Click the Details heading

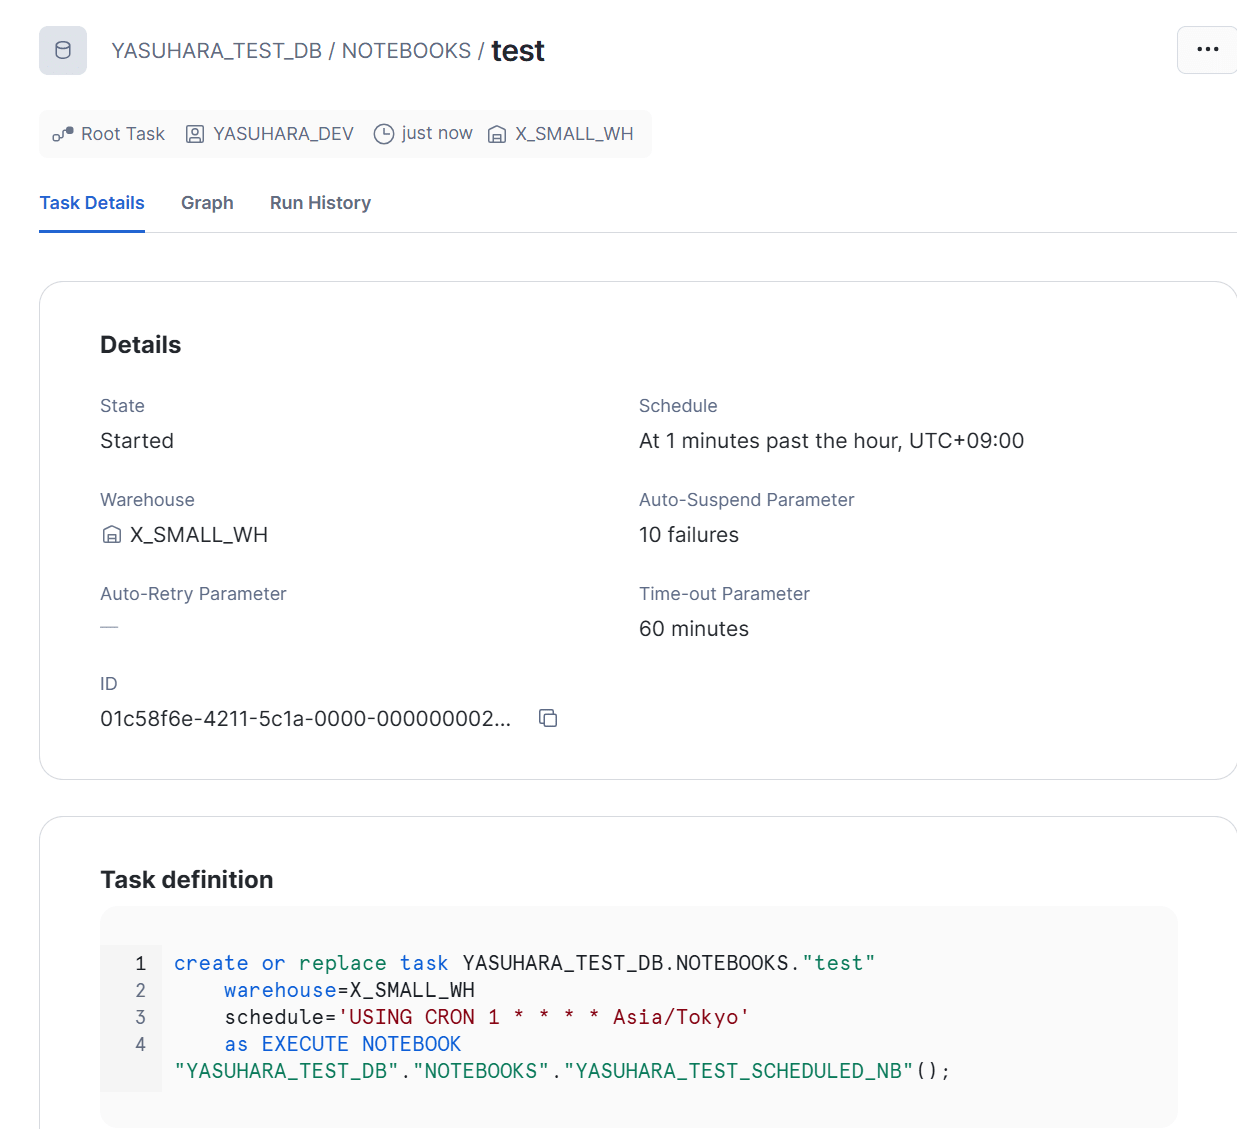(x=141, y=345)
